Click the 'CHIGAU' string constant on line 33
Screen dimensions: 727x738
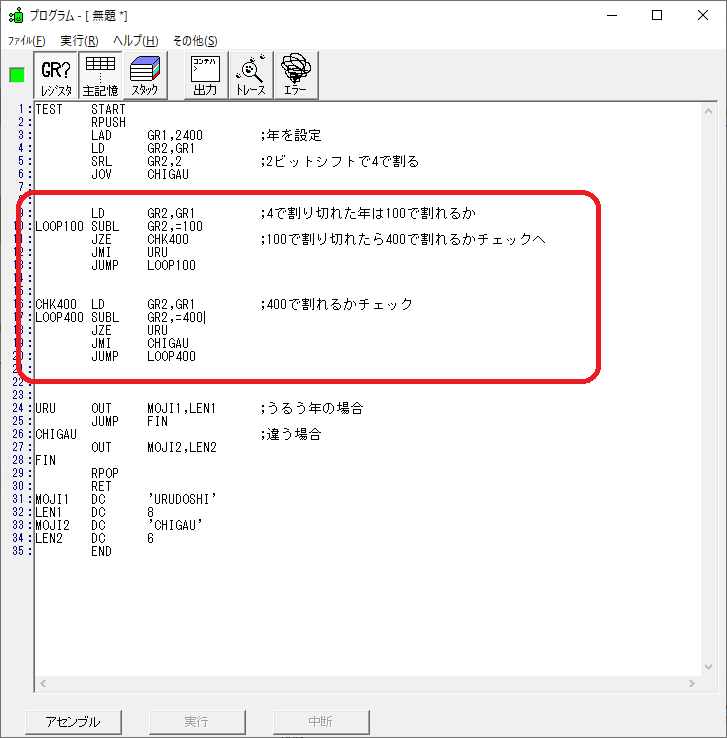point(175,526)
